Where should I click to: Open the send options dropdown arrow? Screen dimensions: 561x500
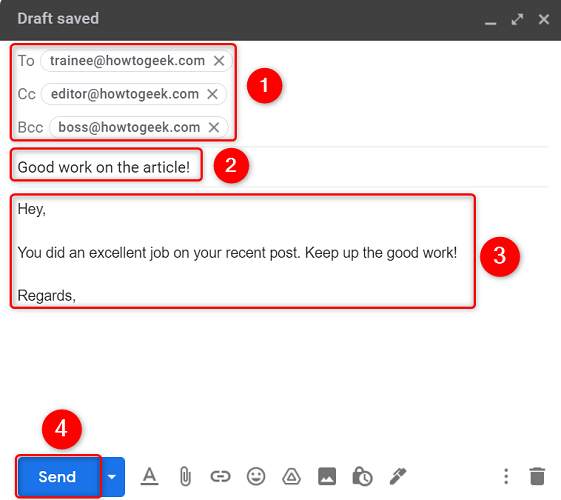112,476
